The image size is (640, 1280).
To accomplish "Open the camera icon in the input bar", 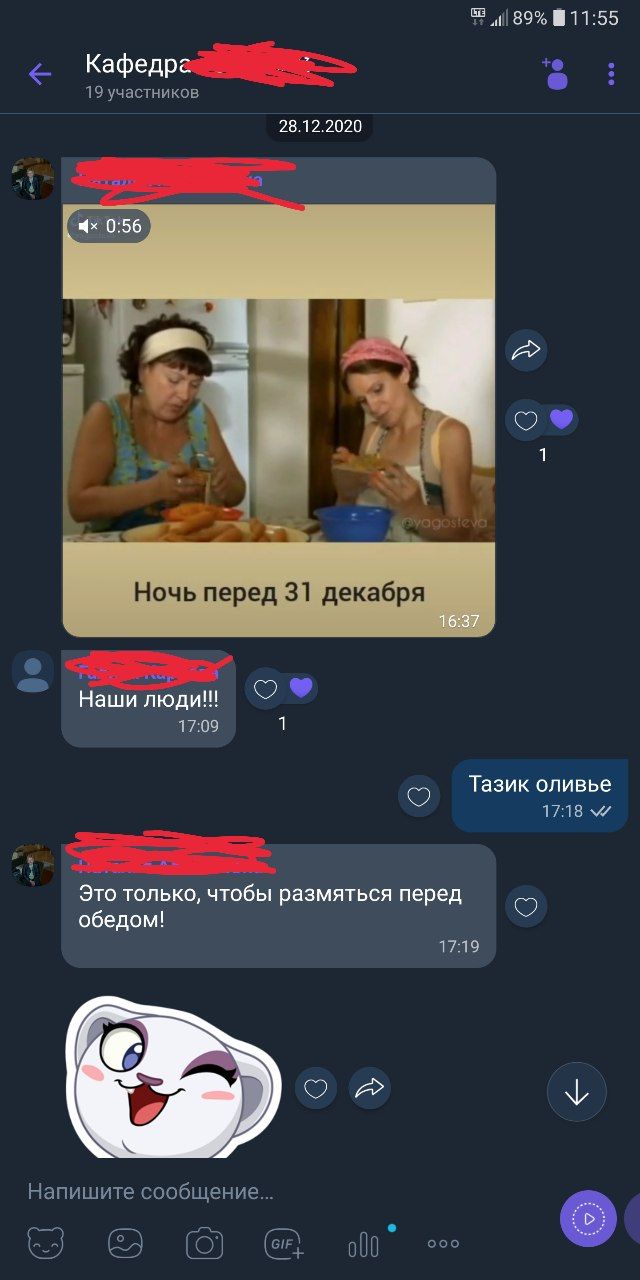I will tap(204, 1244).
